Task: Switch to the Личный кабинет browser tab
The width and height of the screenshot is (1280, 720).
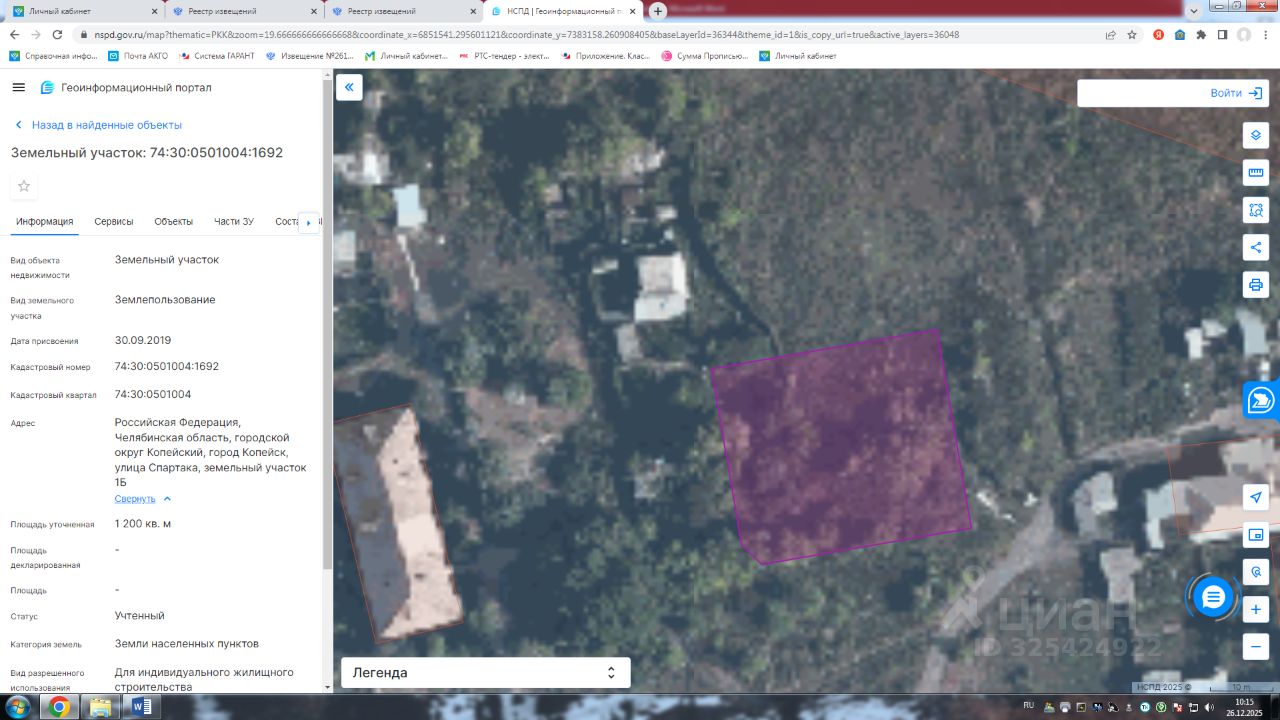Action: (84, 11)
